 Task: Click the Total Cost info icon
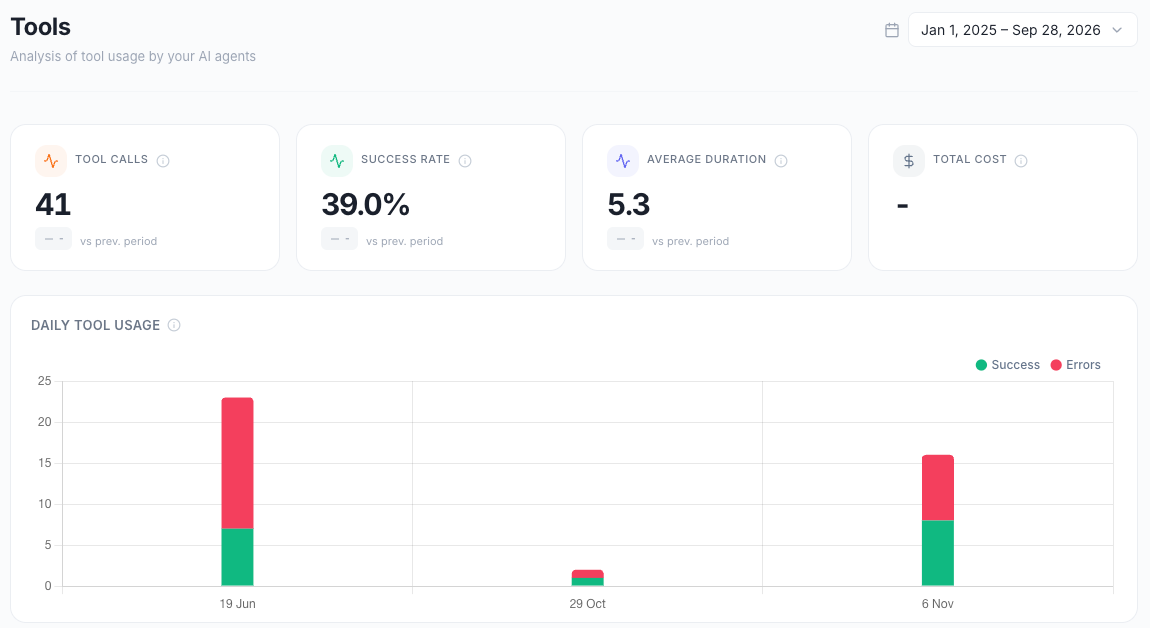pyautogui.click(x=1021, y=161)
